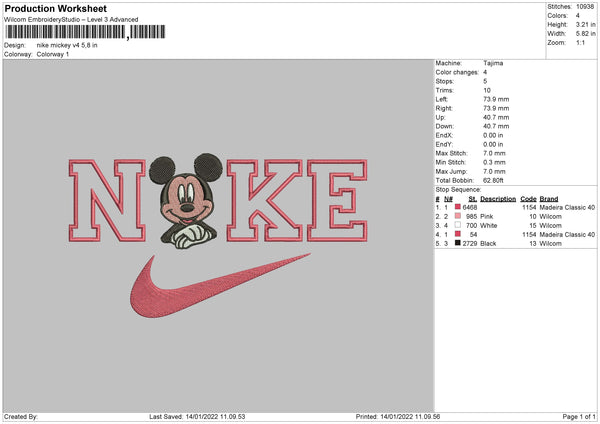Click stitch count "700" in the White row
This screenshot has width=600, height=424.
471,226
